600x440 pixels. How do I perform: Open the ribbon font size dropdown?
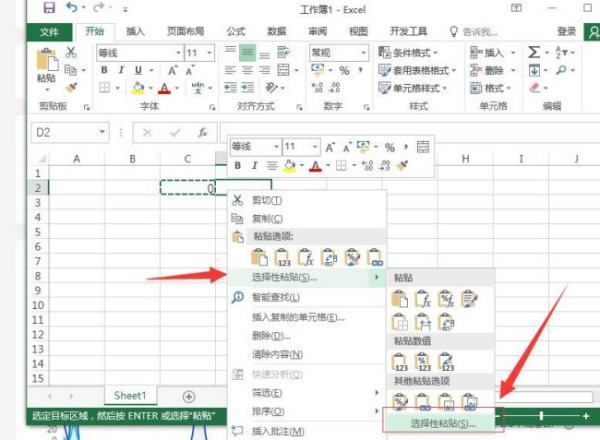(209, 52)
